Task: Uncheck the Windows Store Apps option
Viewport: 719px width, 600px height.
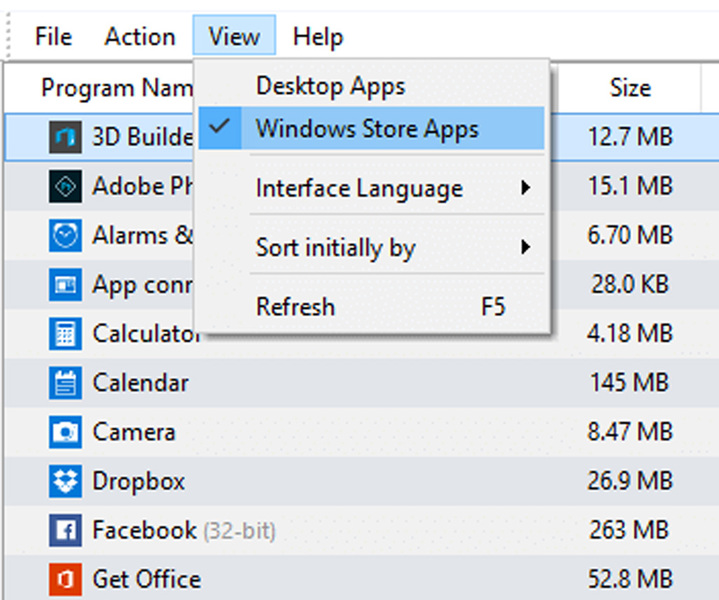Action: tap(371, 128)
